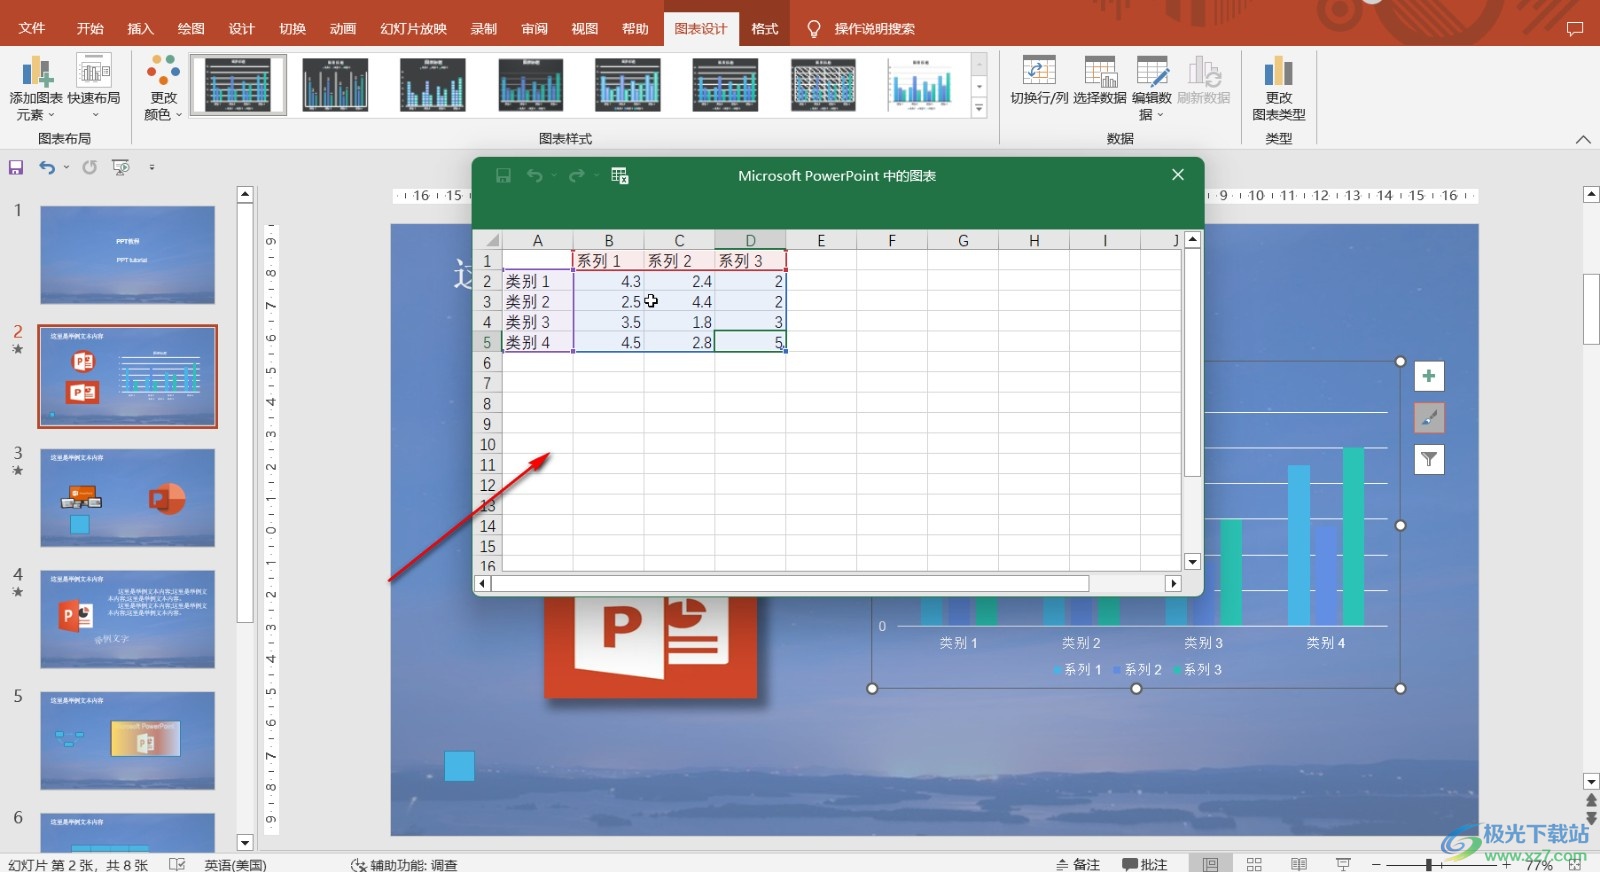Start slideshow from beginning quick access icon
Viewport: 1600px width, 872px height.
[x=121, y=167]
